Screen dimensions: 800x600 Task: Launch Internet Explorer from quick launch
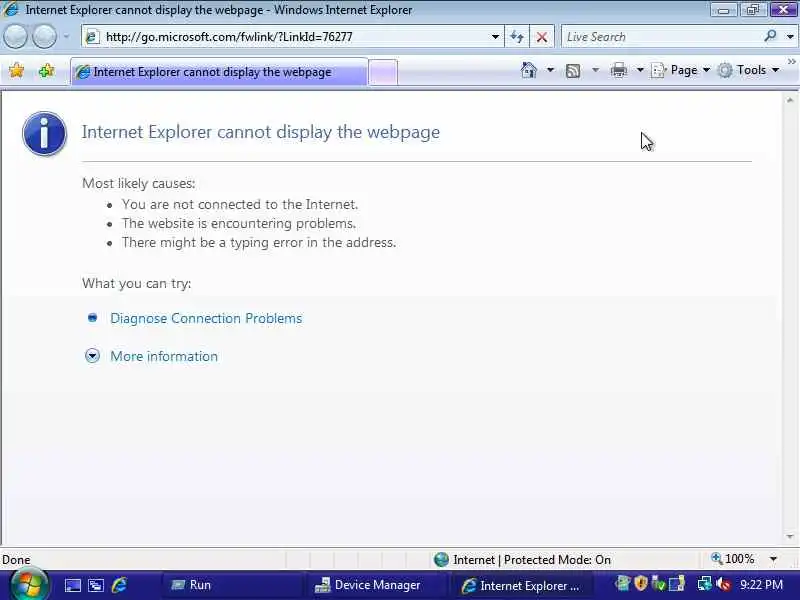(x=119, y=585)
